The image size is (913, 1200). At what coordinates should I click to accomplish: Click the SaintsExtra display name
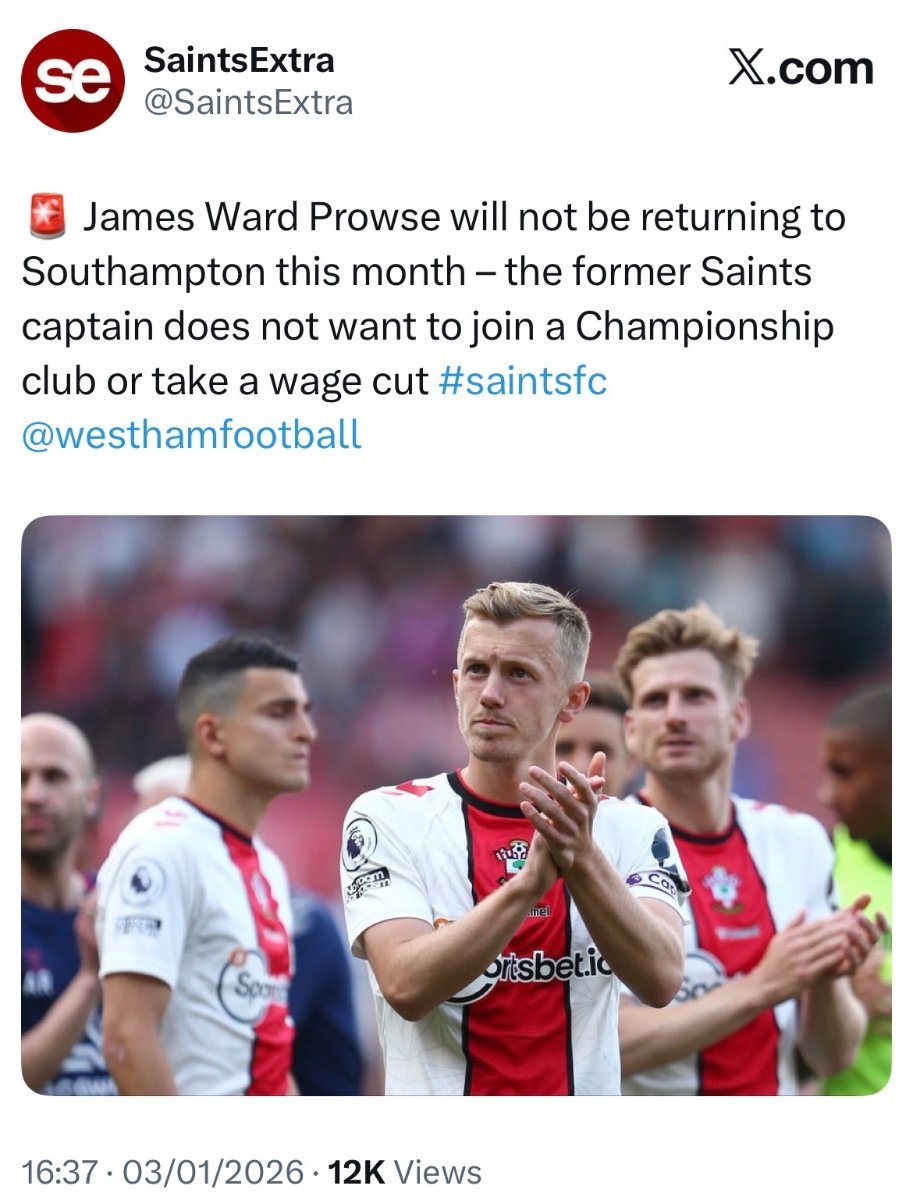pyautogui.click(x=239, y=60)
